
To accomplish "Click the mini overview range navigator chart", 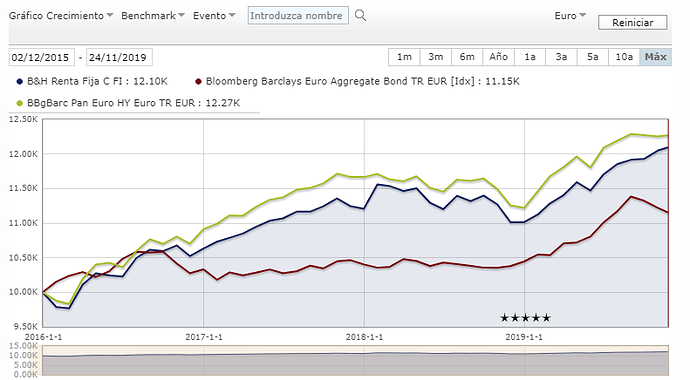I will click(x=355, y=360).
